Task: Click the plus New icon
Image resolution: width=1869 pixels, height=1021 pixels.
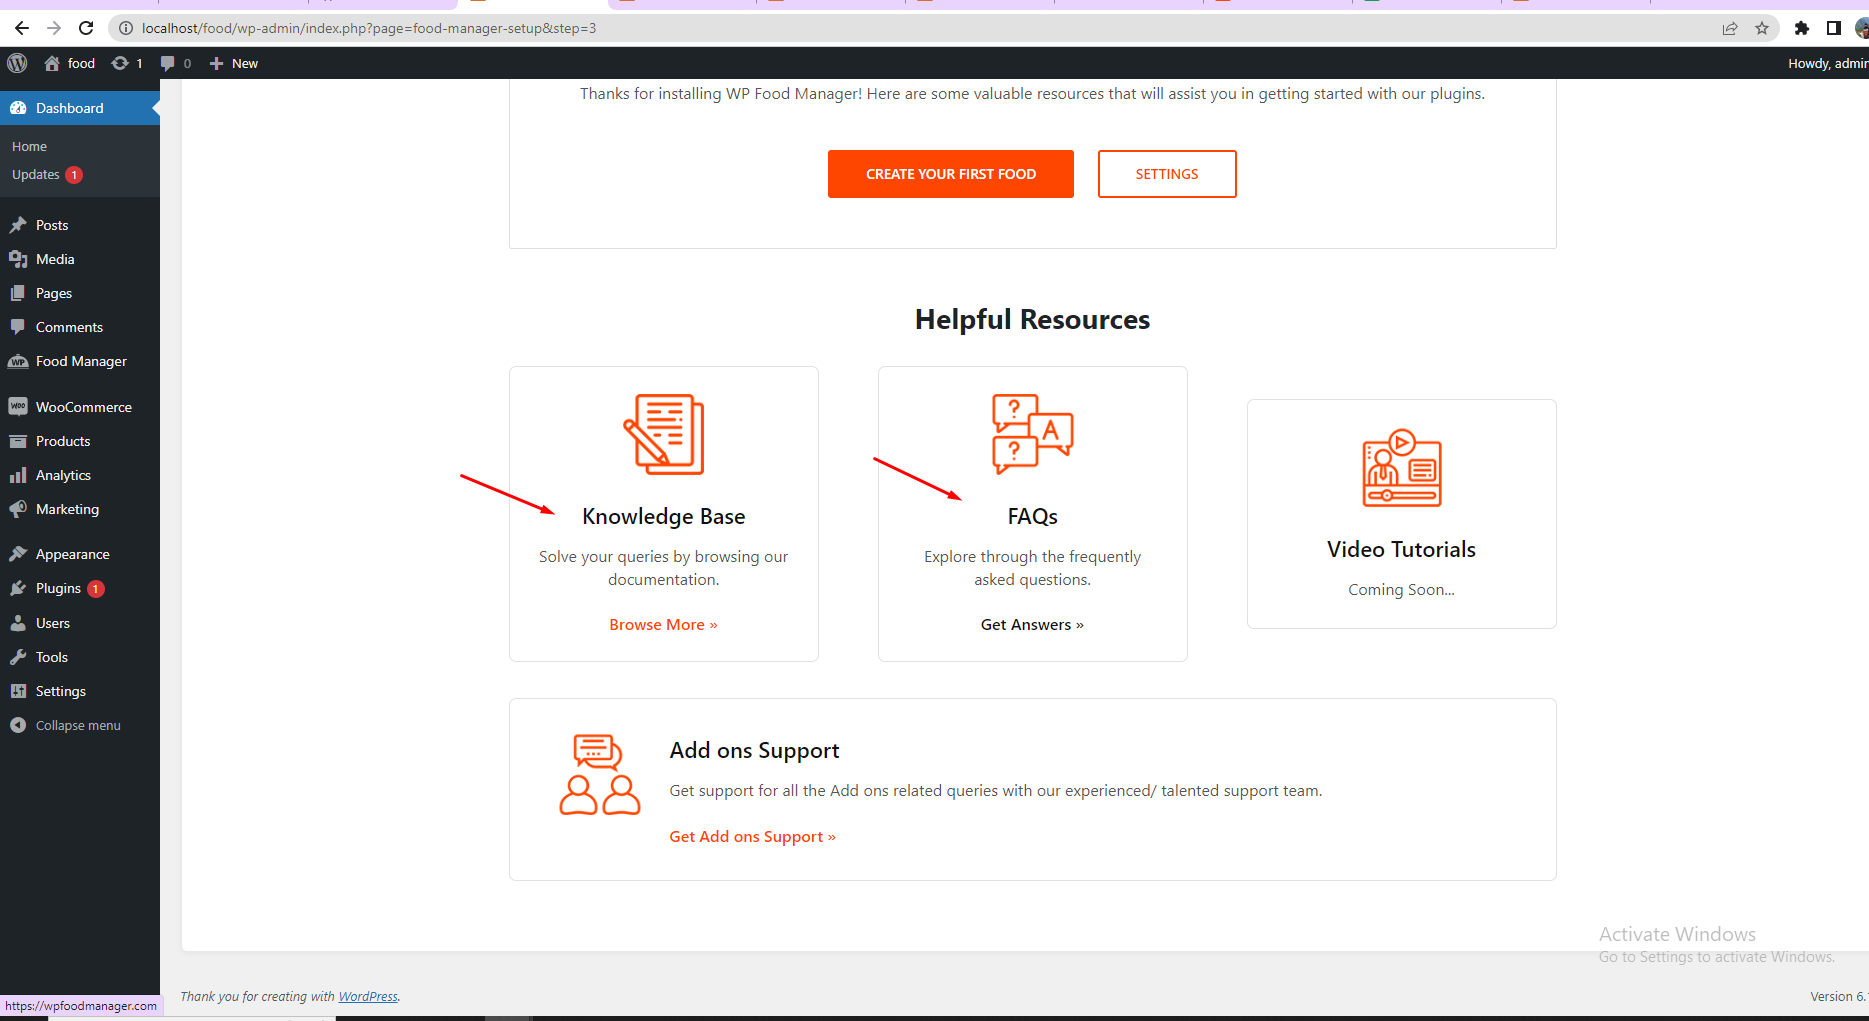Action: [x=216, y=63]
